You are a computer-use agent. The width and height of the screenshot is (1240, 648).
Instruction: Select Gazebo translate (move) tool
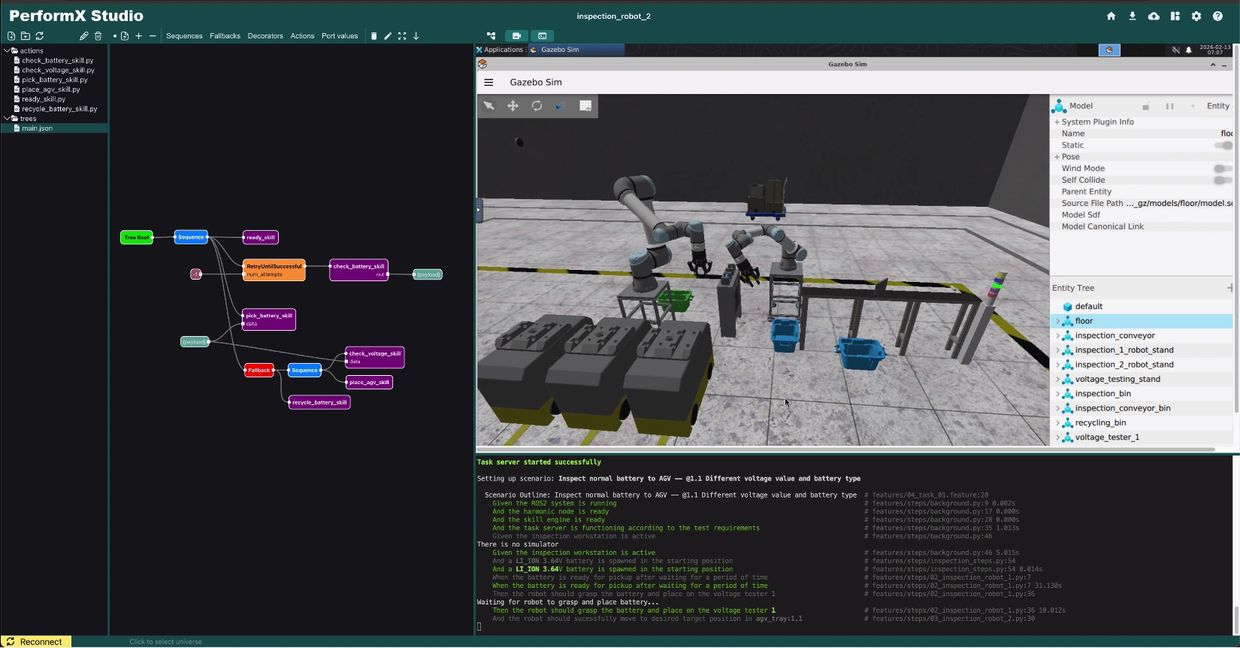513,106
